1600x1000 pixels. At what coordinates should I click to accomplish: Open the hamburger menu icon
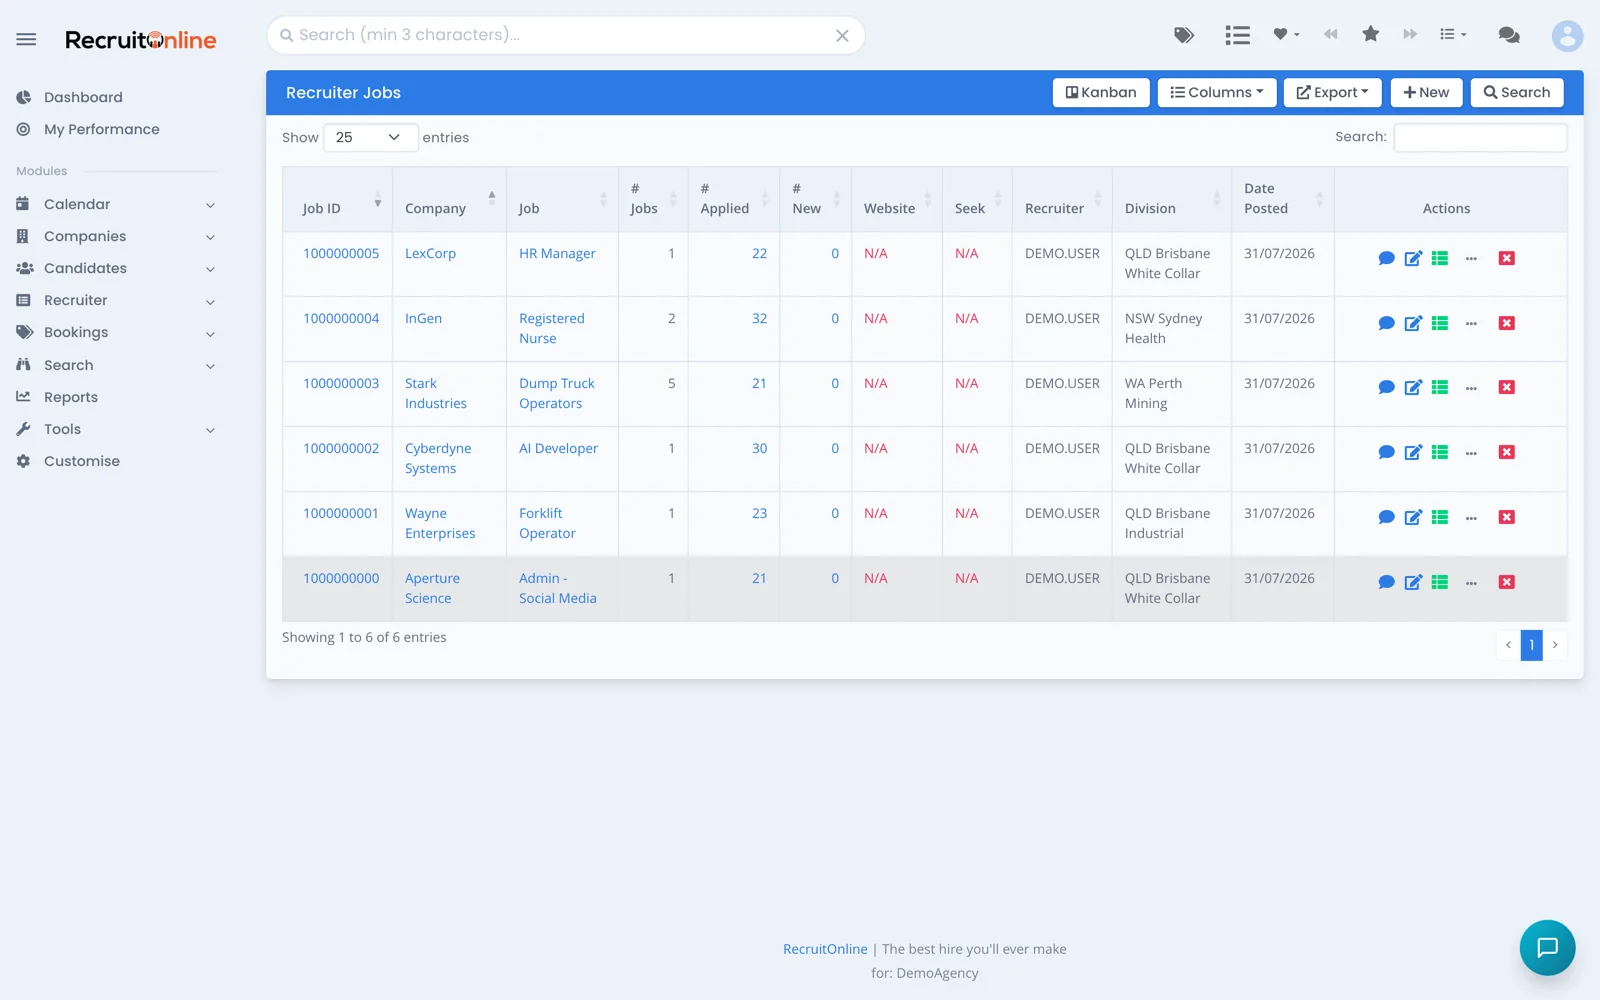pos(26,39)
